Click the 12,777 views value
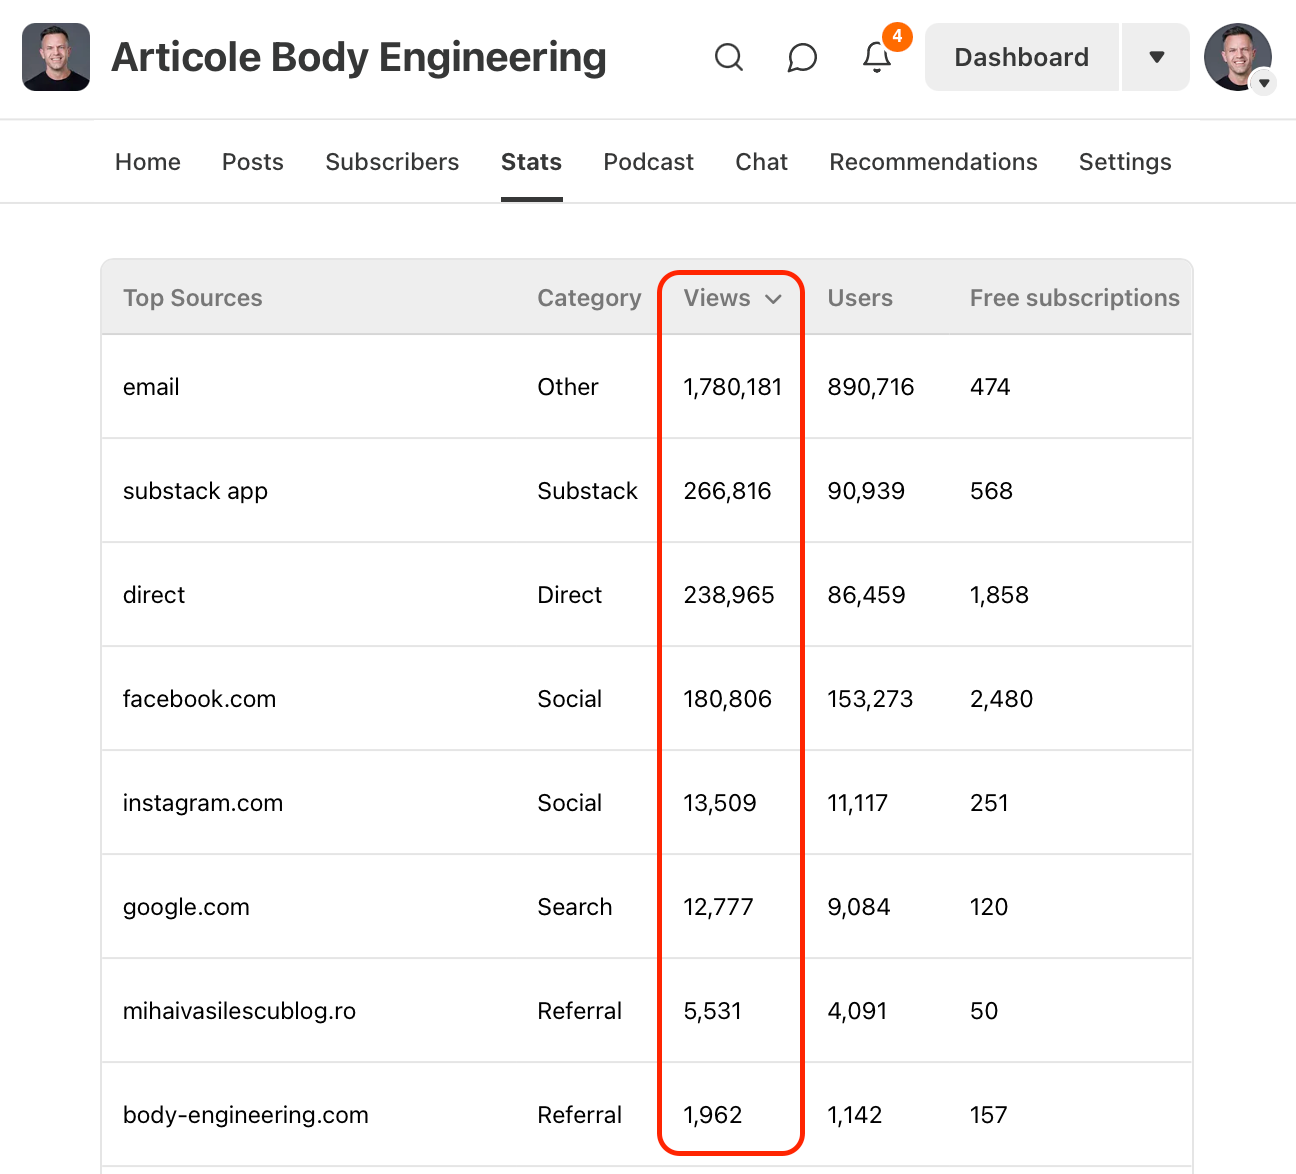Viewport: 1296px width, 1174px height. pos(718,907)
